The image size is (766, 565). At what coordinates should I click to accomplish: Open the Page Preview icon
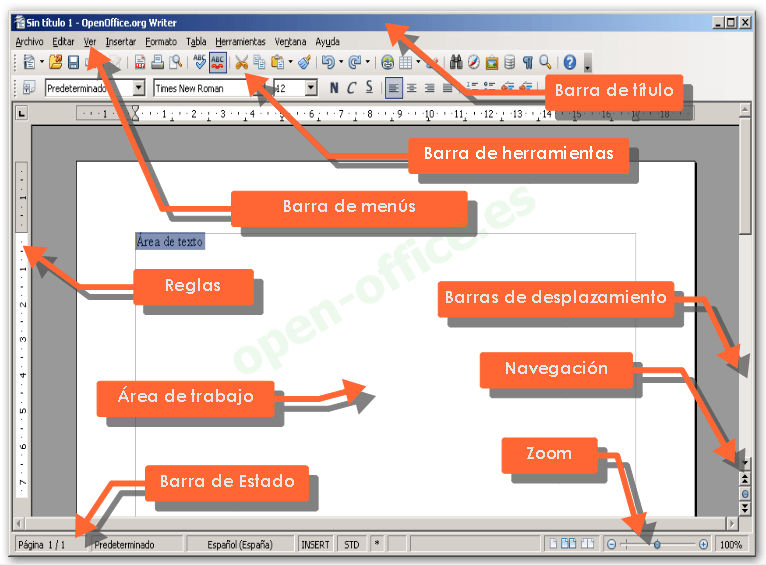point(175,62)
